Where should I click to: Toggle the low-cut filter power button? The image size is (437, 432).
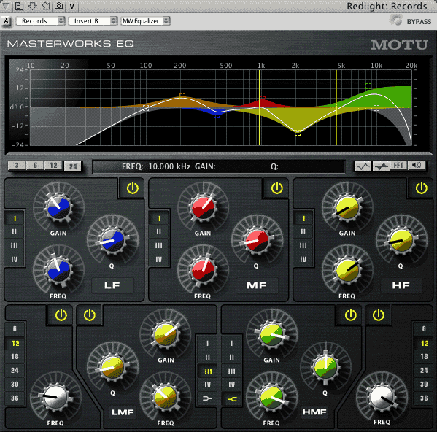61,315
